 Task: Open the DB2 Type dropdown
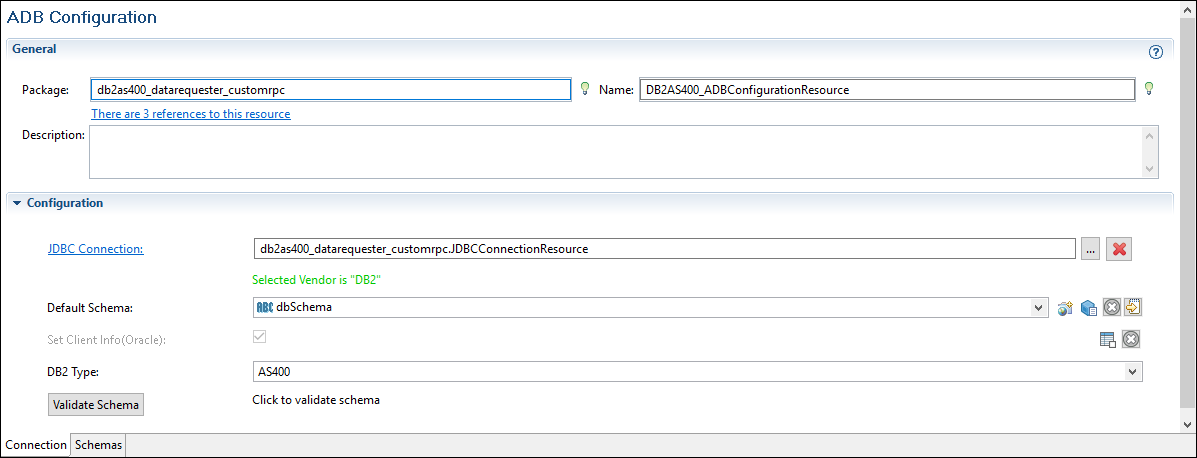1132,371
